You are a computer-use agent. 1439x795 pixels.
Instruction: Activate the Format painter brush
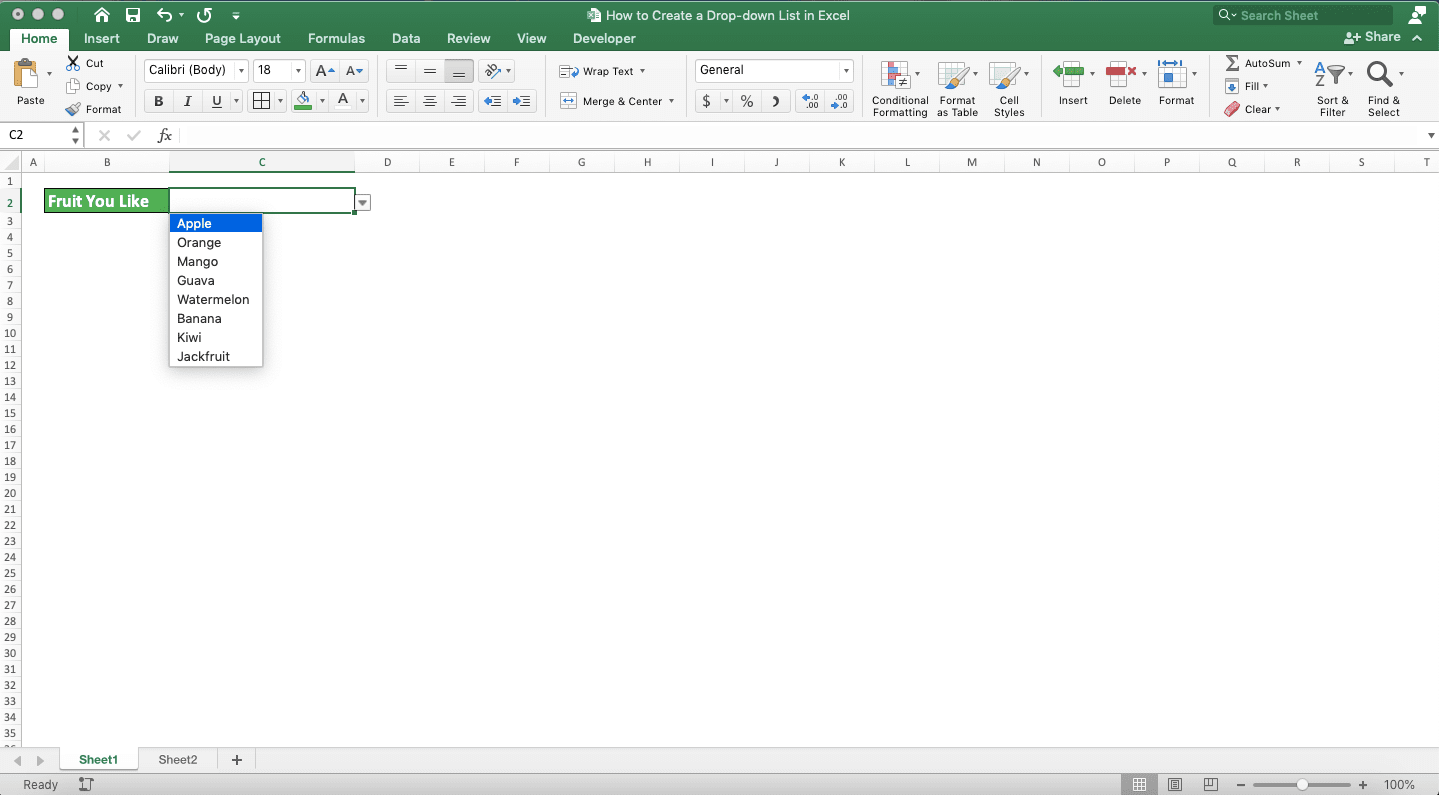pos(73,109)
